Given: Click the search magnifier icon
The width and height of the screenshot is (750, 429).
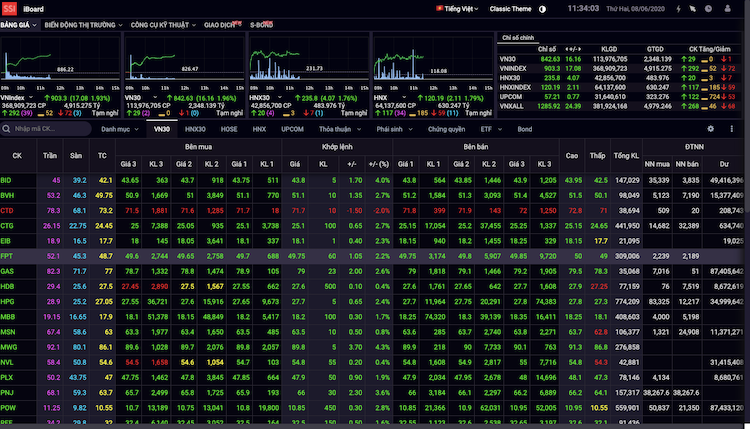Looking at the screenshot, I should pos(6,129).
